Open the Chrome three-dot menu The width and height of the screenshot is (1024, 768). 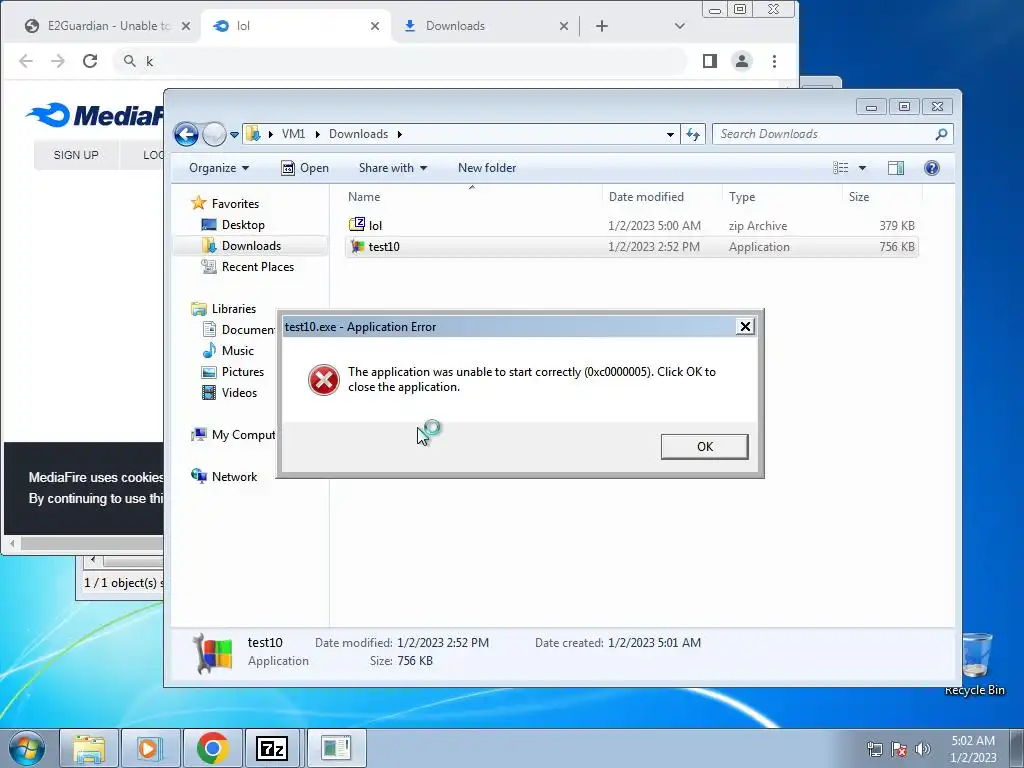coord(775,61)
